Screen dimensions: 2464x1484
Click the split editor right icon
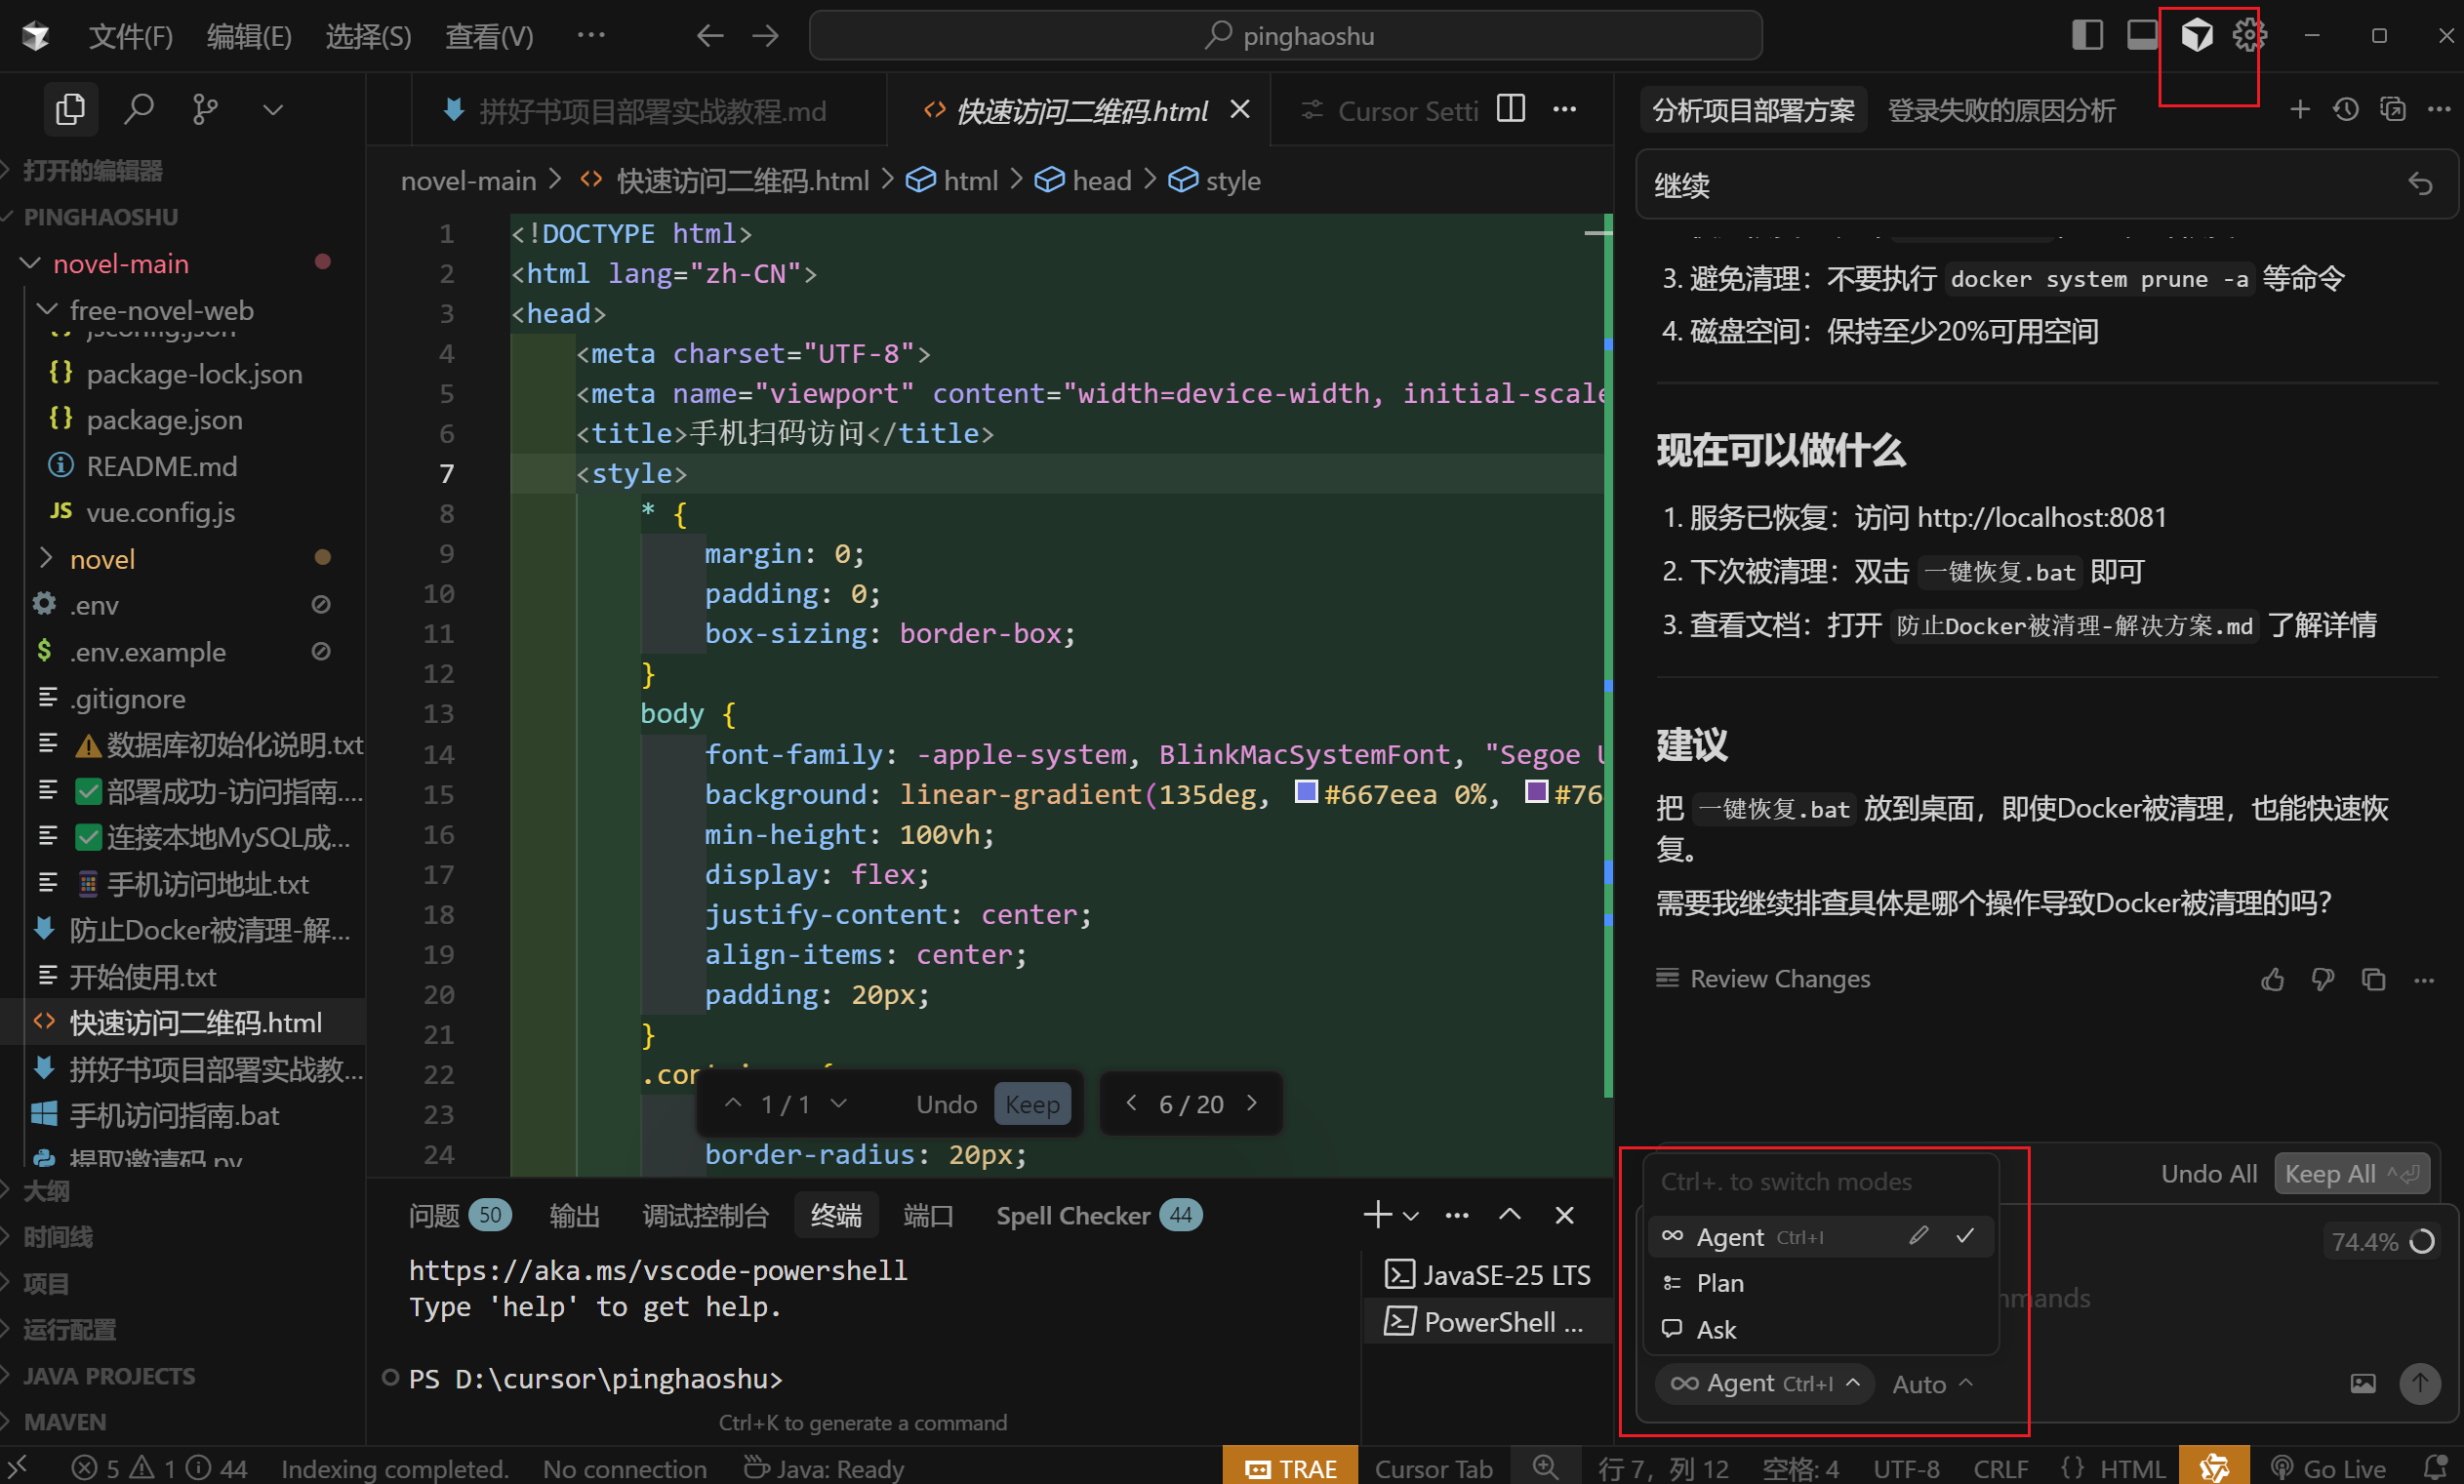pyautogui.click(x=1510, y=108)
